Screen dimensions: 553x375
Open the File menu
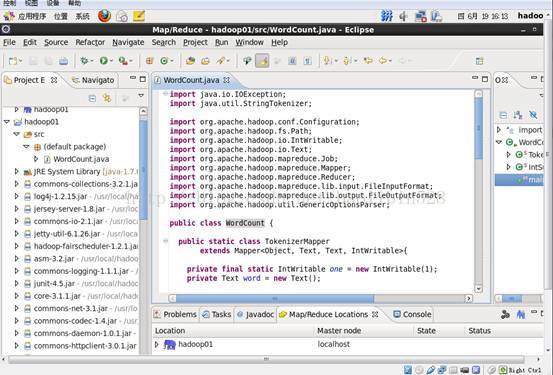[x=9, y=42]
